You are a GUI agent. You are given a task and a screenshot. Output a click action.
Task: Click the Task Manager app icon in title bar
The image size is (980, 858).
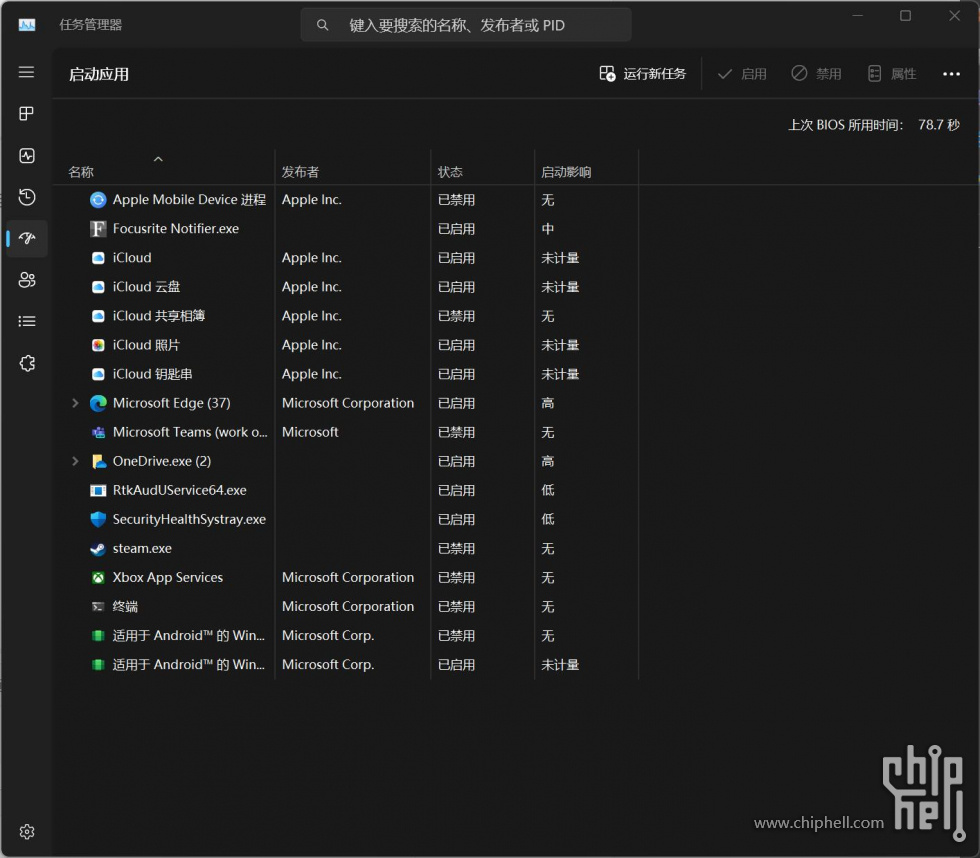point(26,25)
